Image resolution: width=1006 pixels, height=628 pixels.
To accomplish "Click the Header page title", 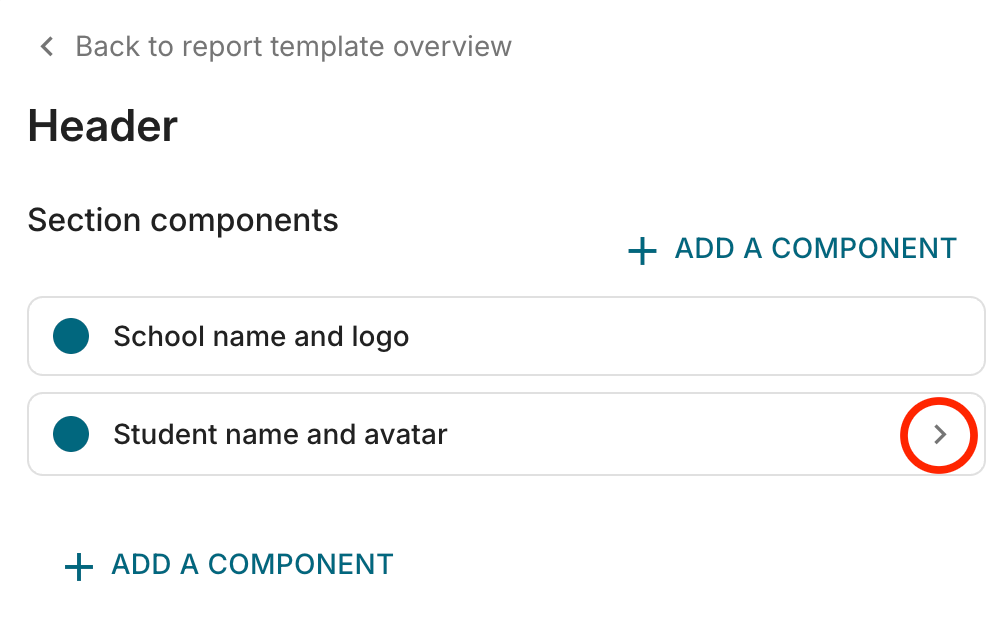I will 103,126.
